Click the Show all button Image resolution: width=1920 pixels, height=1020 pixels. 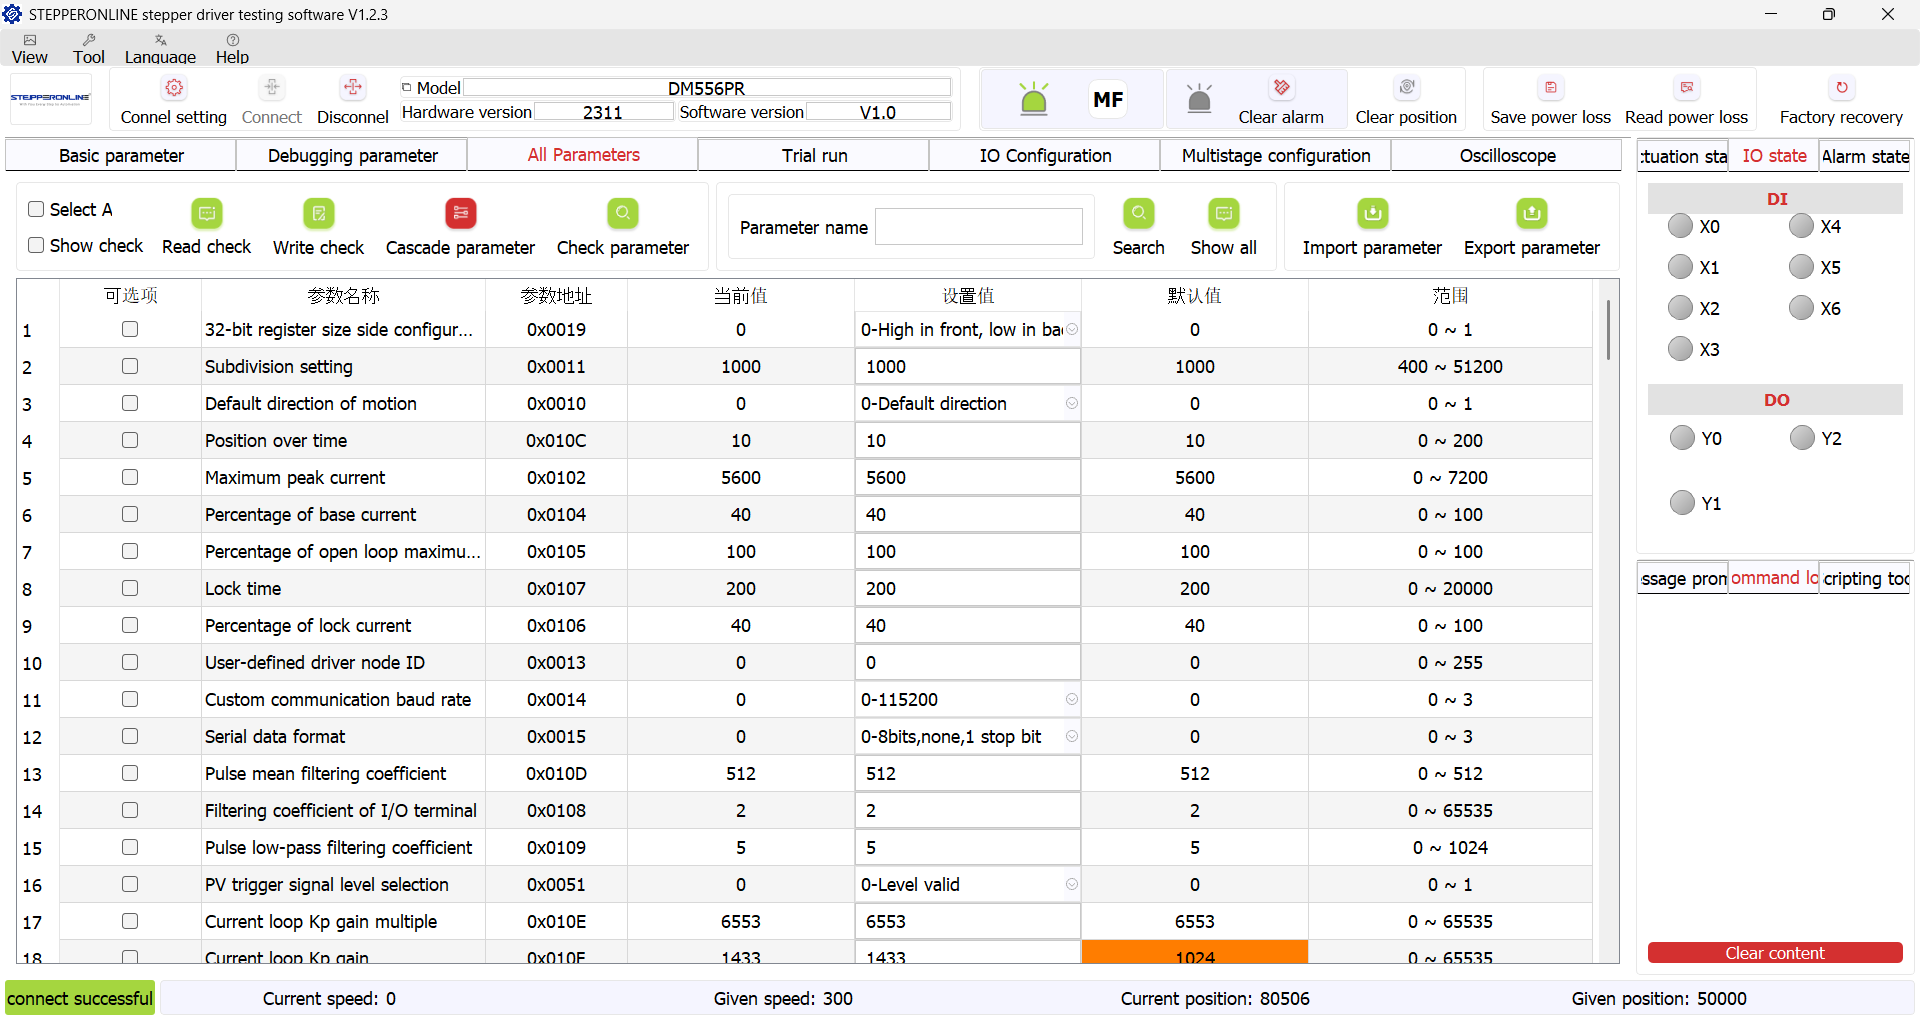pyautogui.click(x=1223, y=227)
